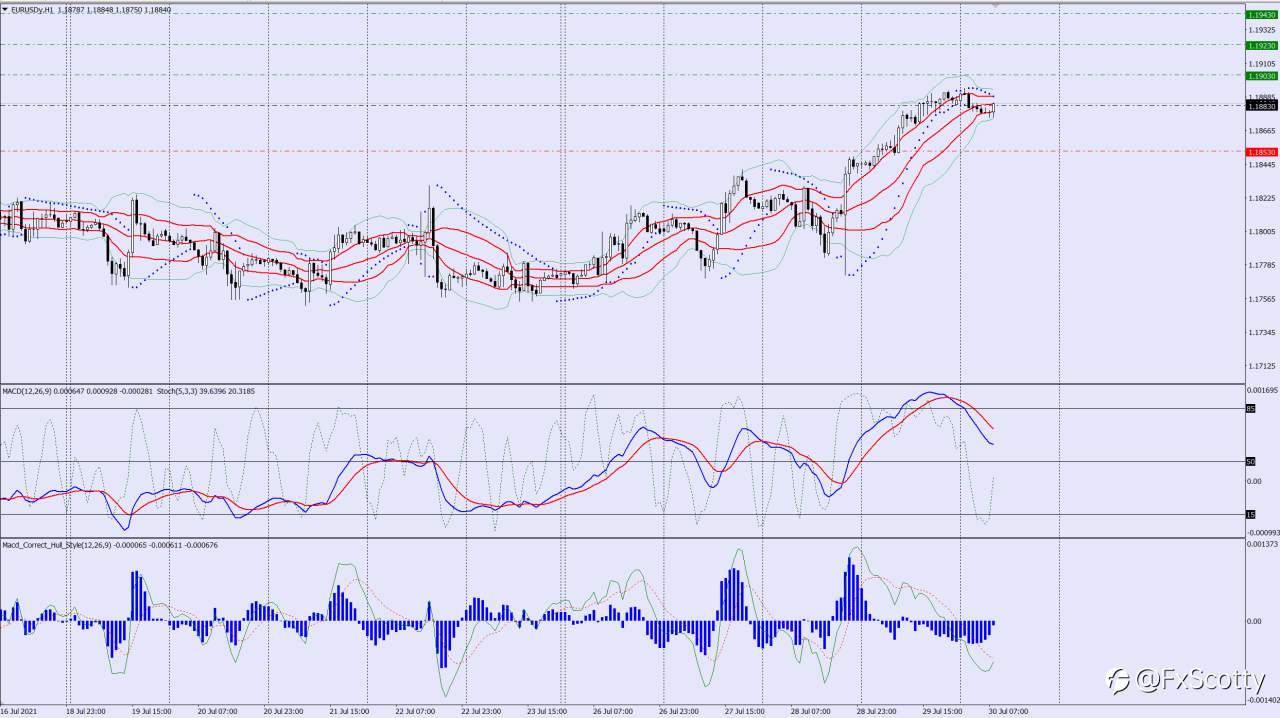
Task: Click the 1.18665 price scale value
Action: click(1262, 131)
